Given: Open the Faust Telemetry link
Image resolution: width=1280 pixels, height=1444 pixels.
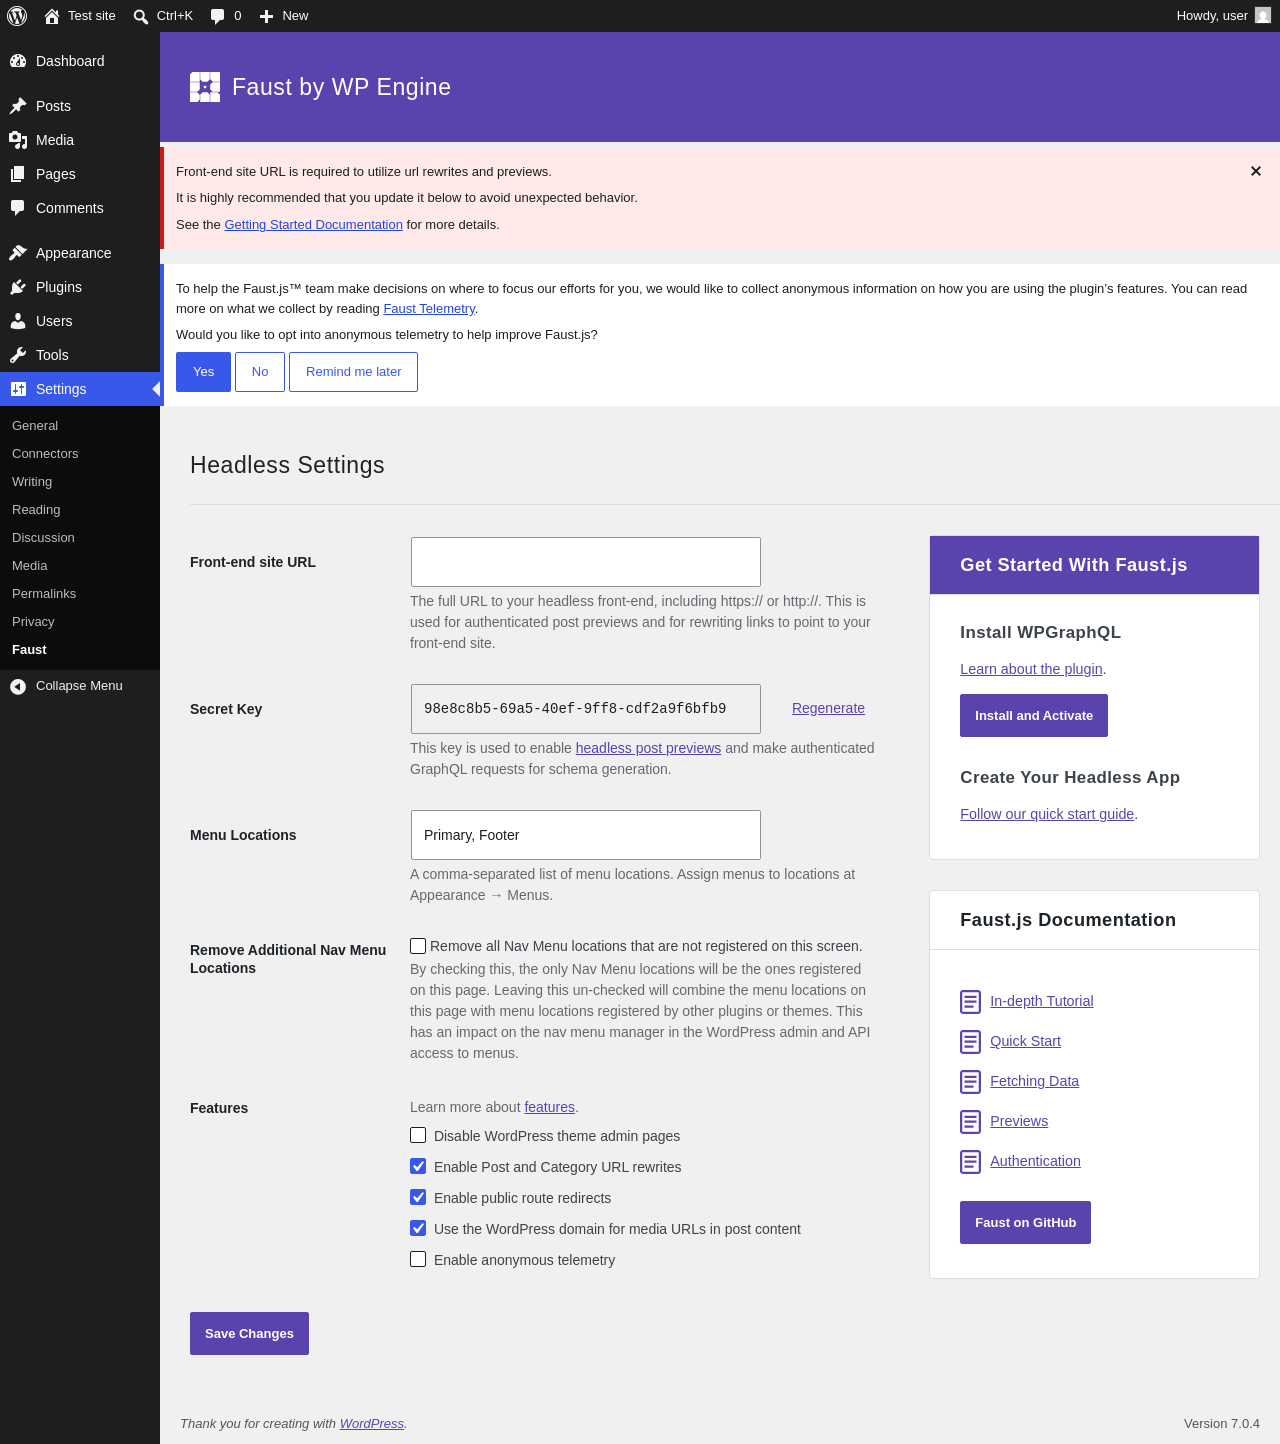Looking at the screenshot, I should (429, 309).
